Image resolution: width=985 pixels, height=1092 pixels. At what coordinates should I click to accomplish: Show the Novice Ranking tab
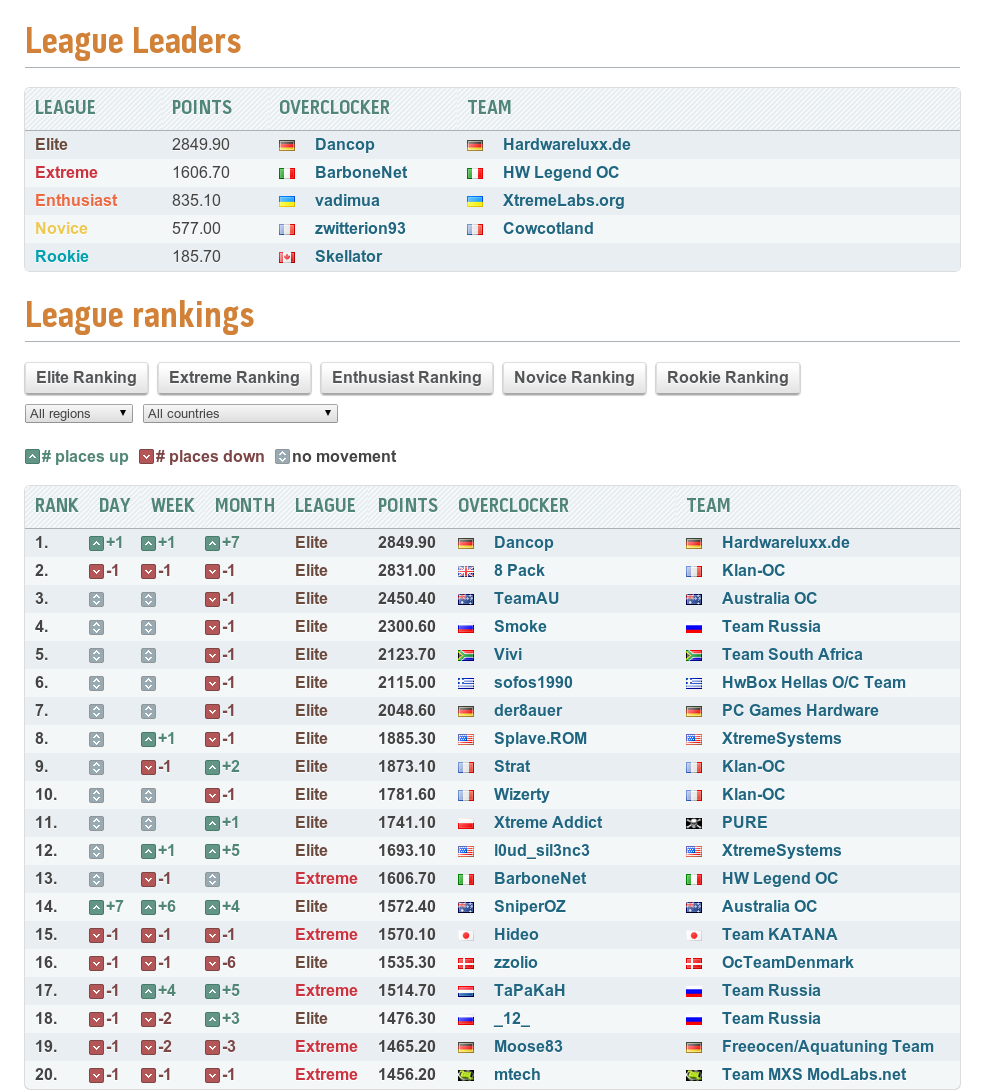click(x=574, y=377)
